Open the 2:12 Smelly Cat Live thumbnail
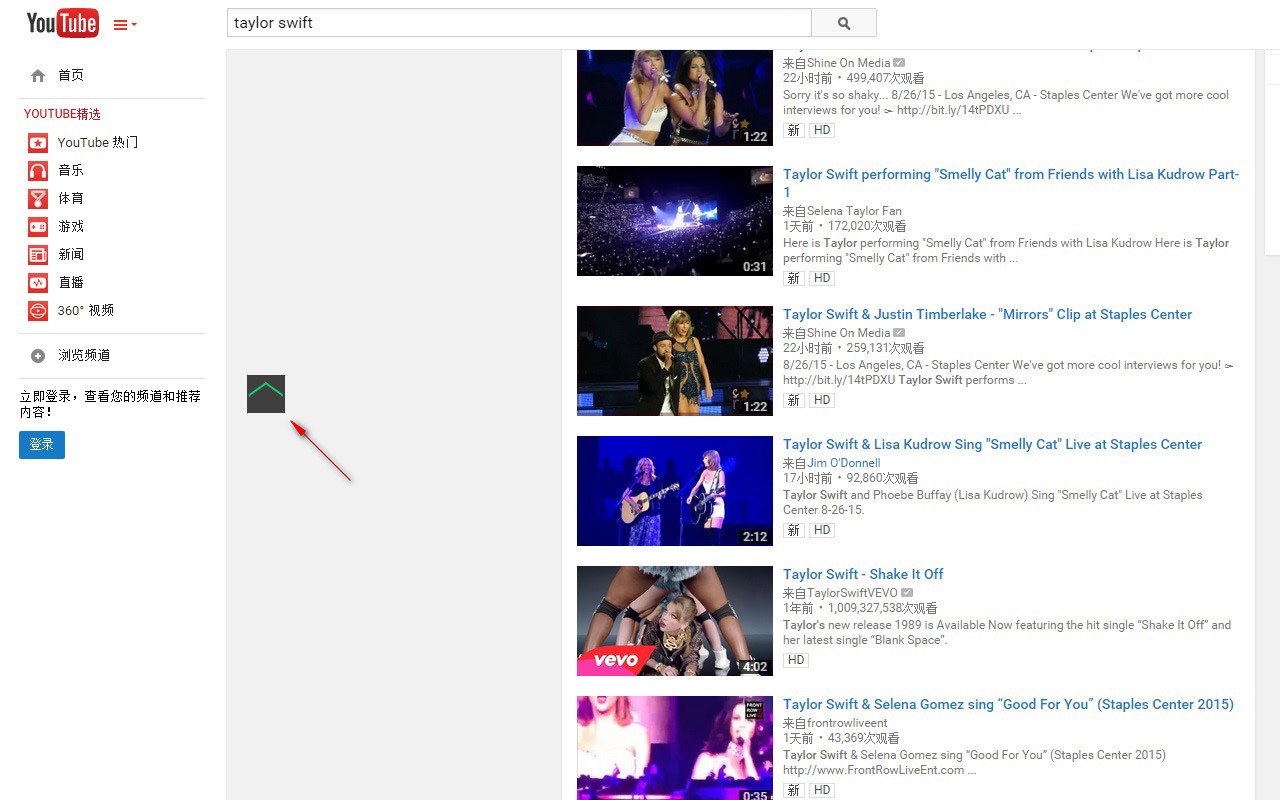This screenshot has height=800, width=1280. pyautogui.click(x=675, y=491)
